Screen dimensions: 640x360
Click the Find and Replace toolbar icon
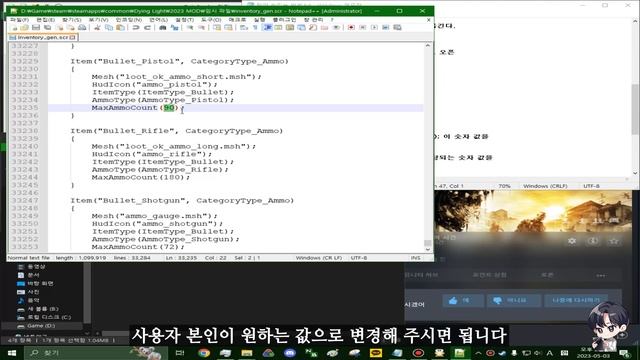point(175,27)
